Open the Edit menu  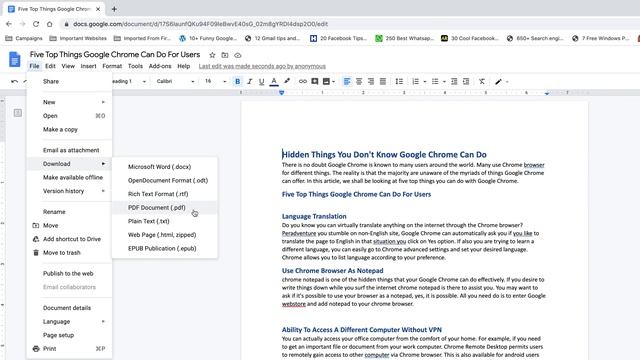pyautogui.click(x=50, y=66)
